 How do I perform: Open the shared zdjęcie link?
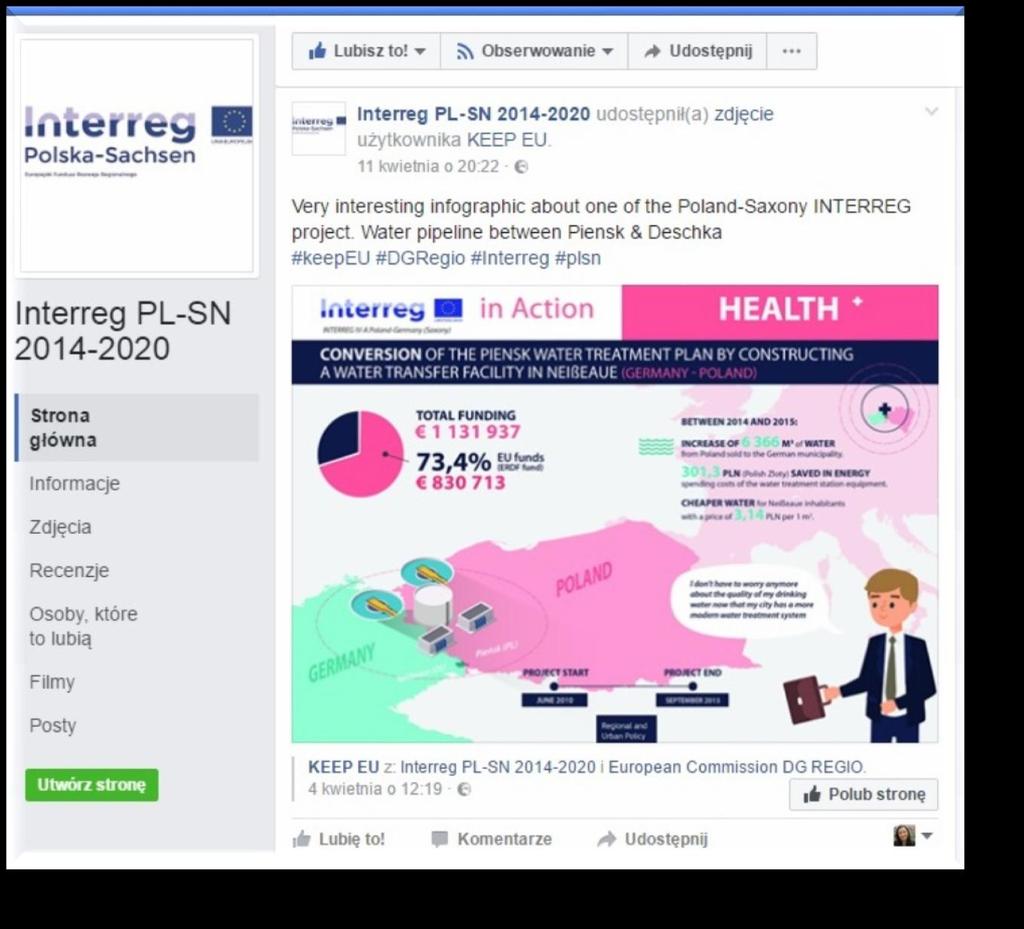744,114
